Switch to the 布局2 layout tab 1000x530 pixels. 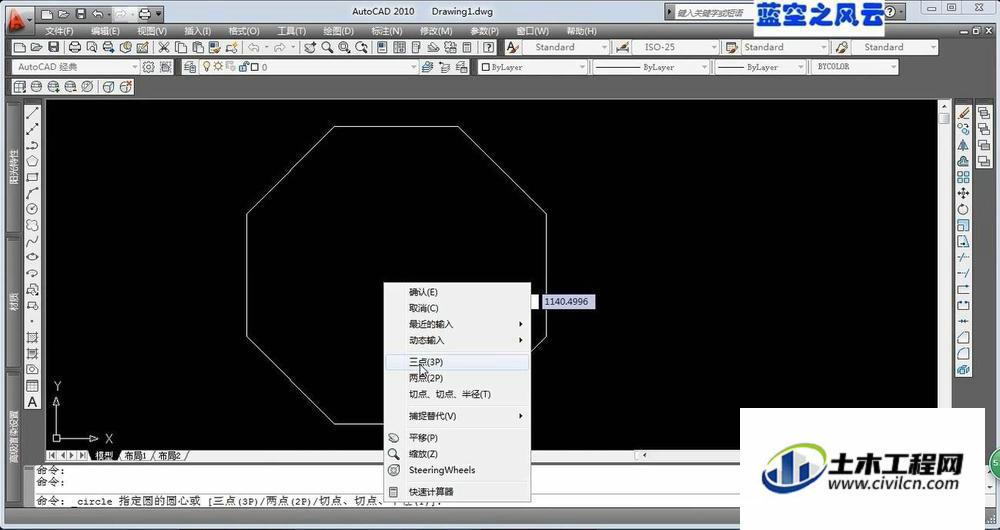click(x=170, y=455)
